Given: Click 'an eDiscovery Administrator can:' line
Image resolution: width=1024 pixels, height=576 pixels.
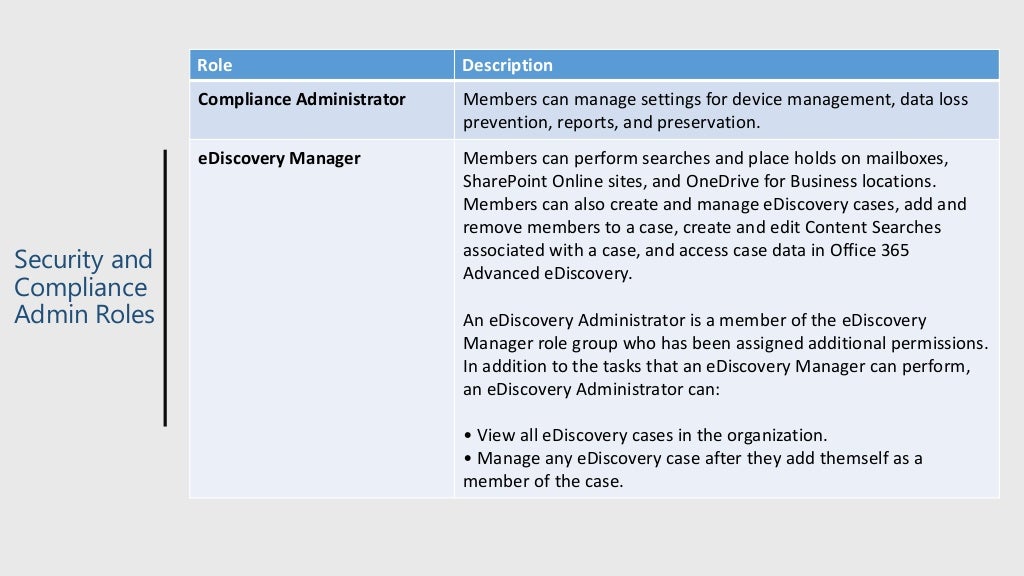Looking at the screenshot, I should [591, 389].
